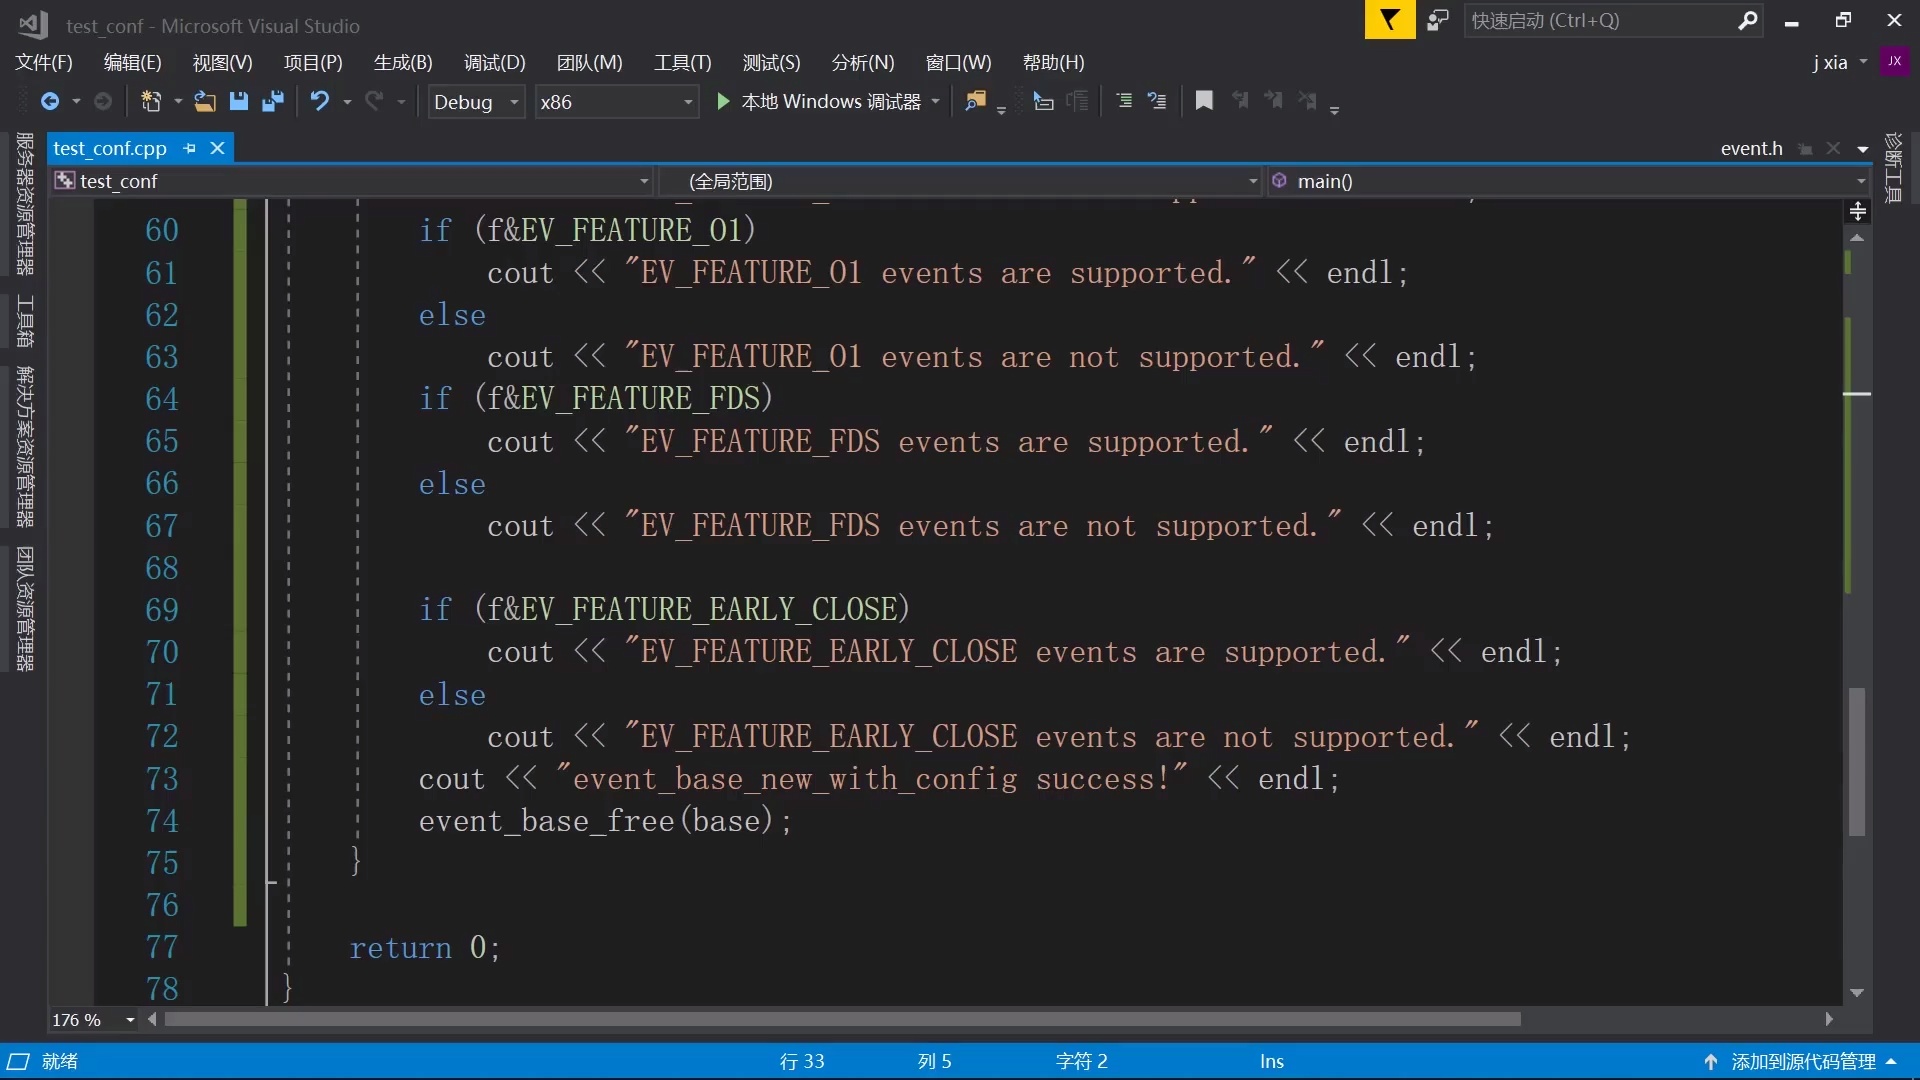The width and height of the screenshot is (1920, 1080).
Task: Click the Open File folder icon
Action: 204,101
